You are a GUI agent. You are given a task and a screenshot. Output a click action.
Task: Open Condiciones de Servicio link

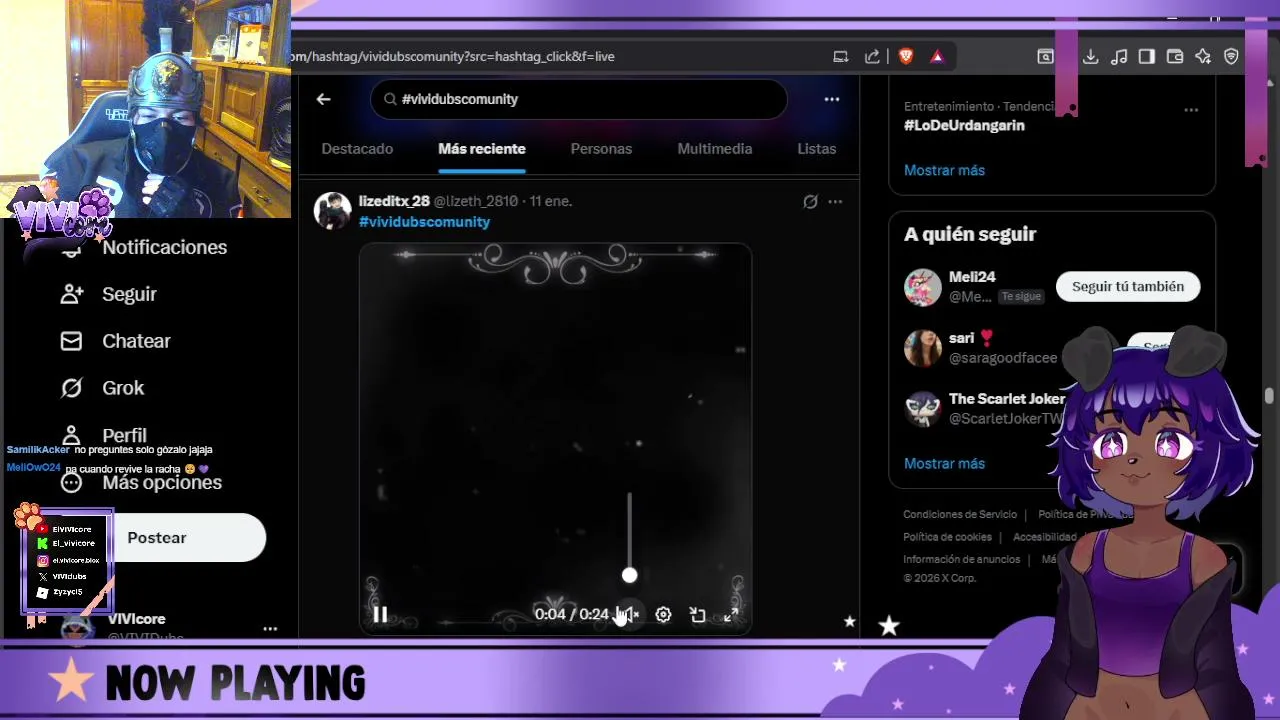point(960,514)
